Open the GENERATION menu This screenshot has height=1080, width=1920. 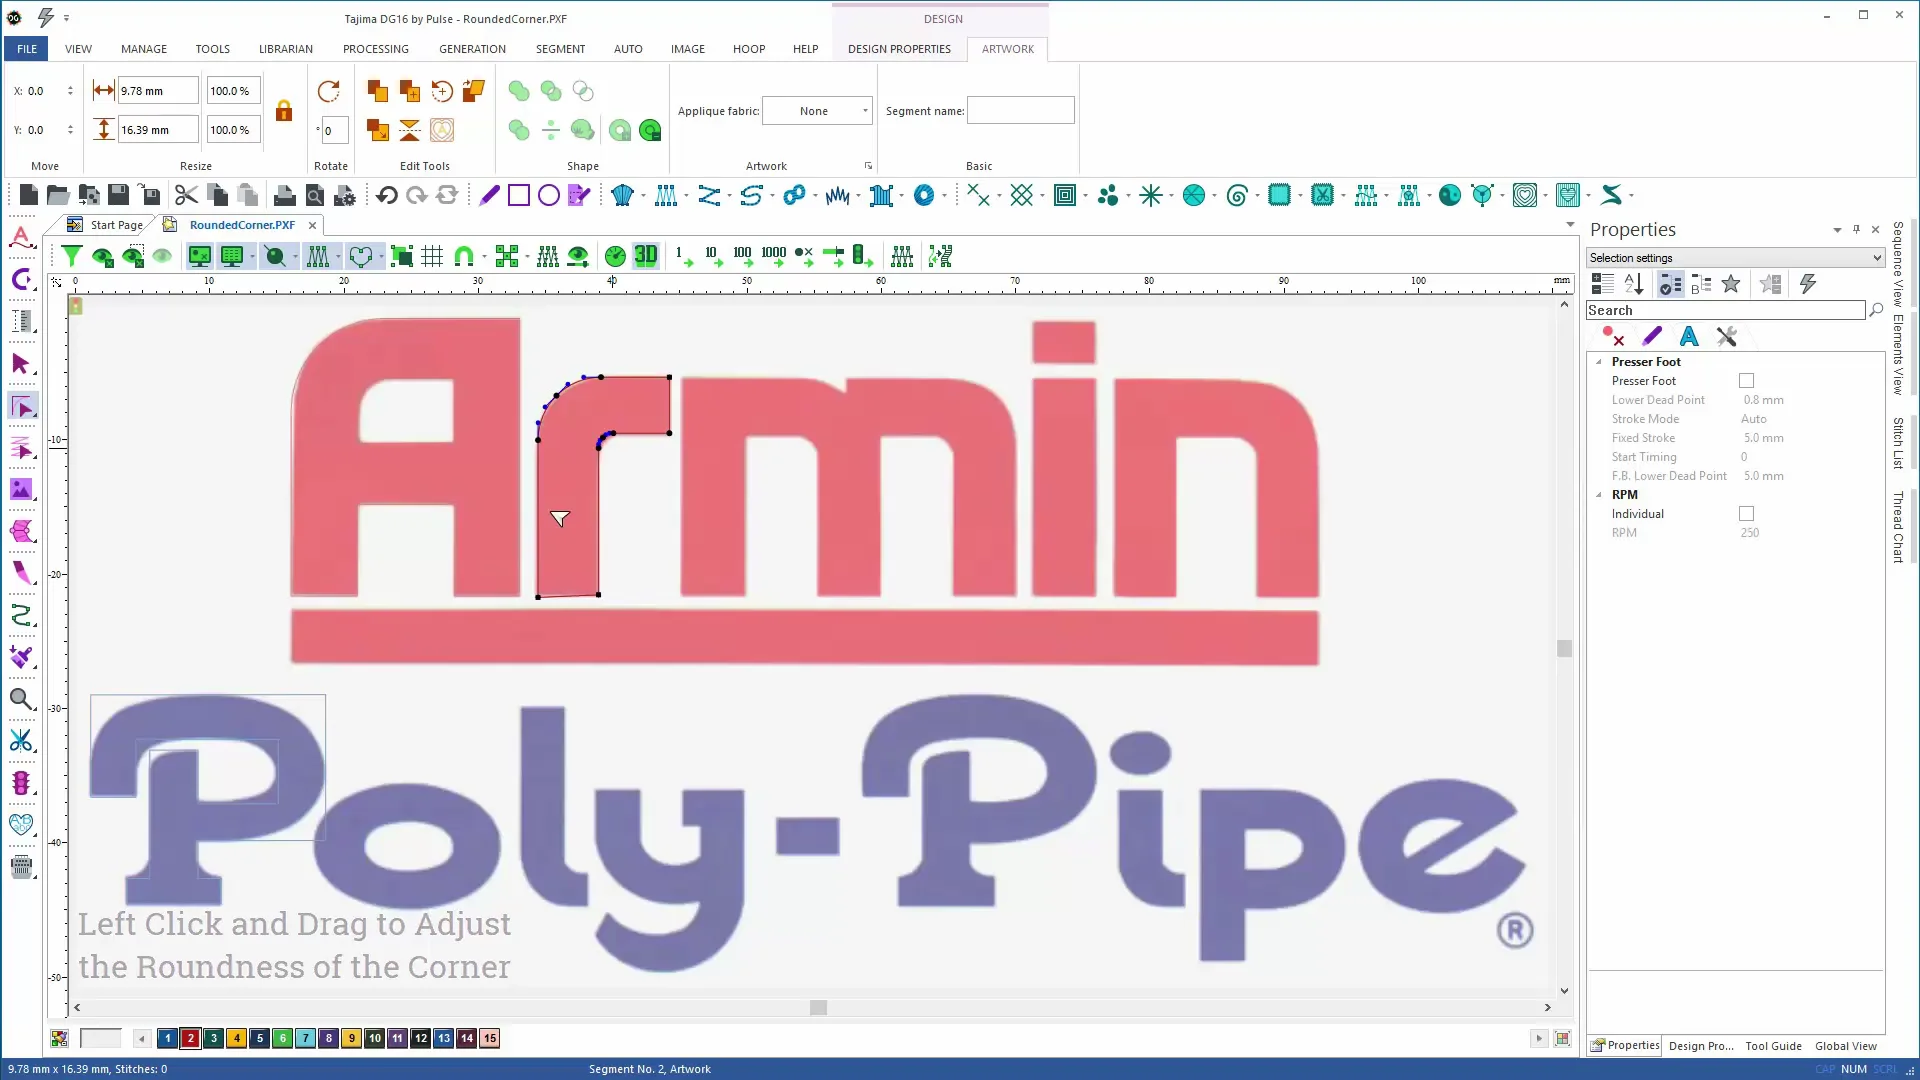click(472, 49)
